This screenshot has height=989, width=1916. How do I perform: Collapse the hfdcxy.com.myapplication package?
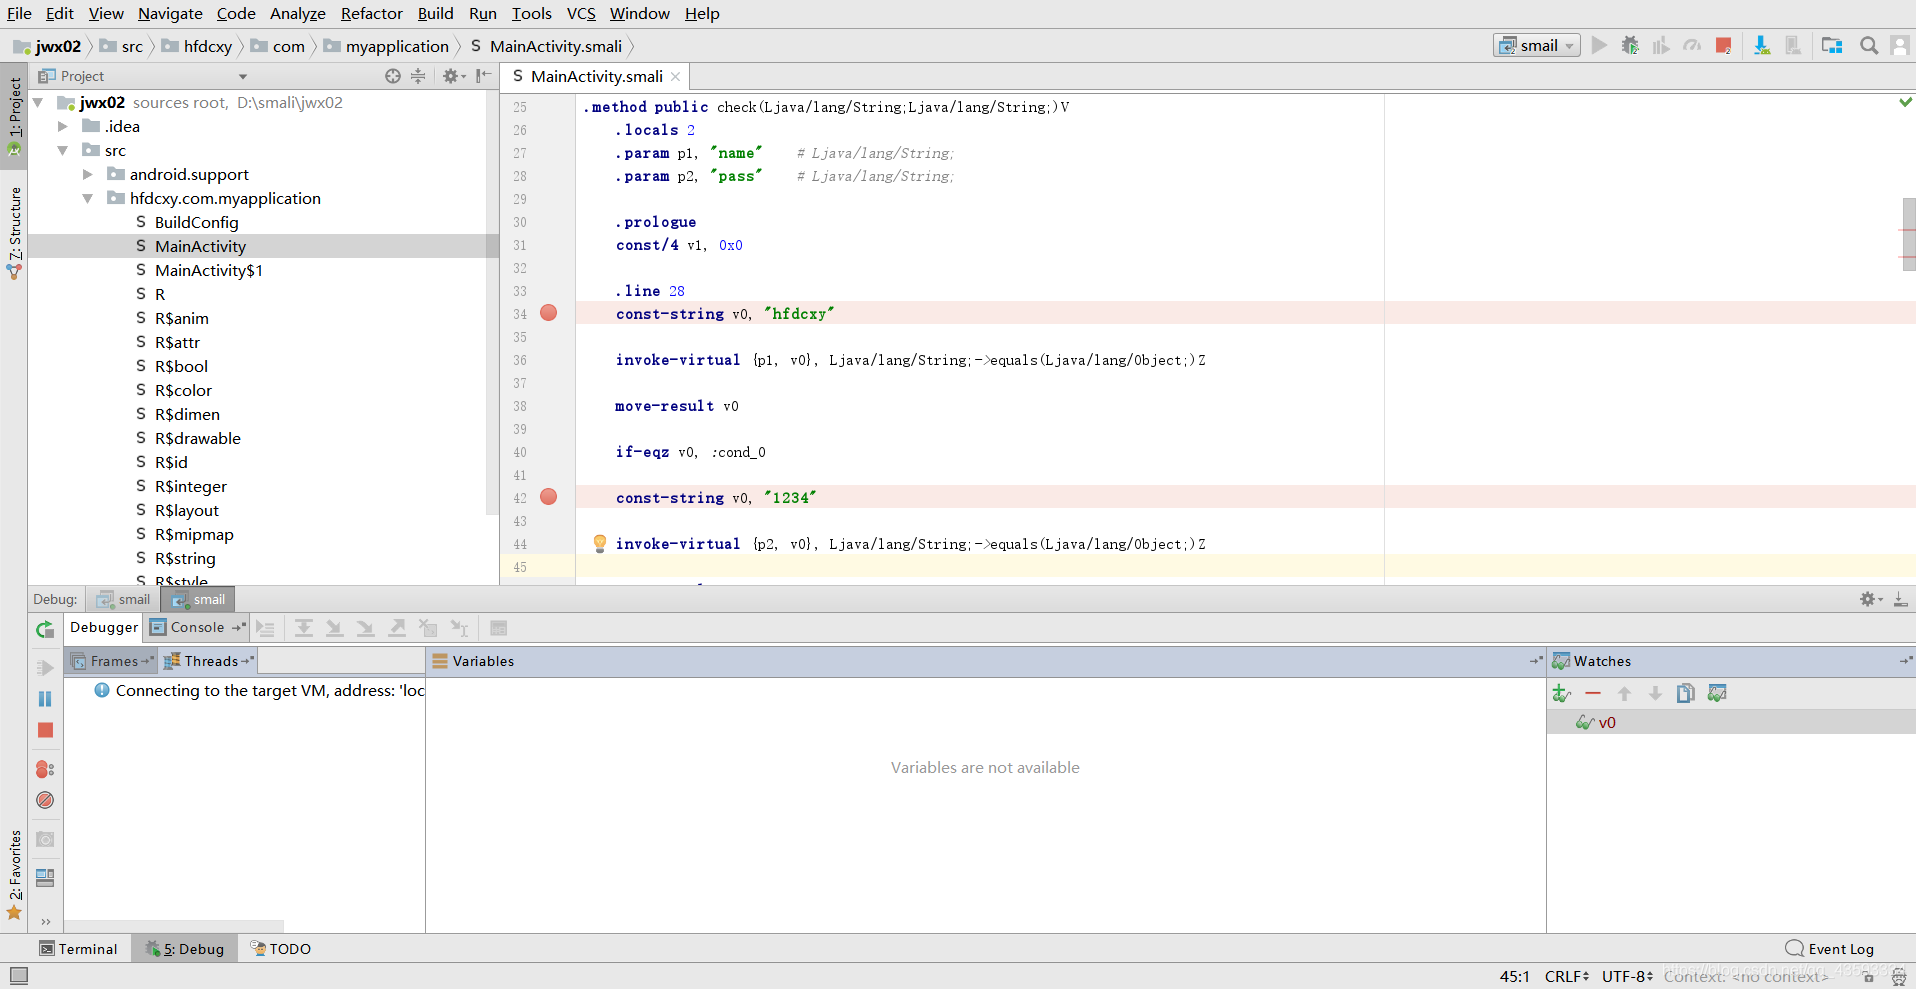click(x=88, y=198)
